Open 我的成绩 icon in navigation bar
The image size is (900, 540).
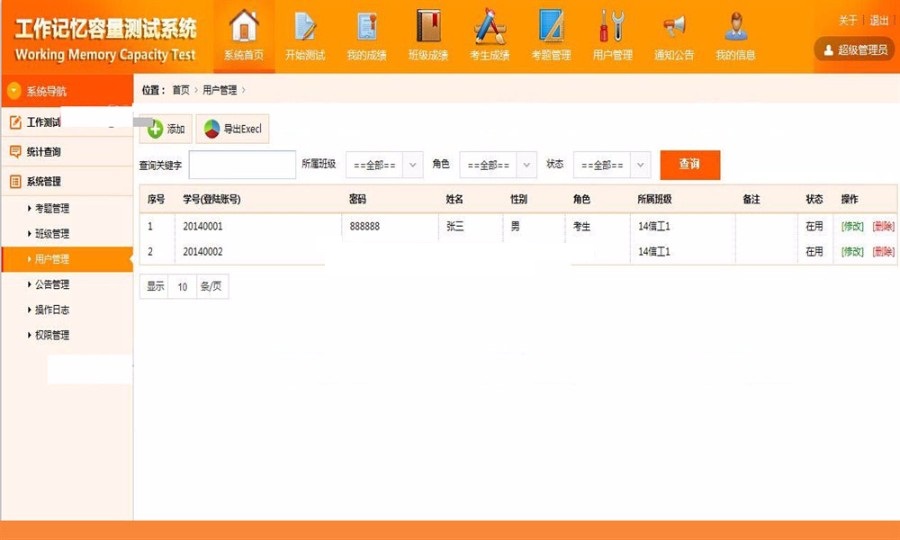tap(366, 27)
